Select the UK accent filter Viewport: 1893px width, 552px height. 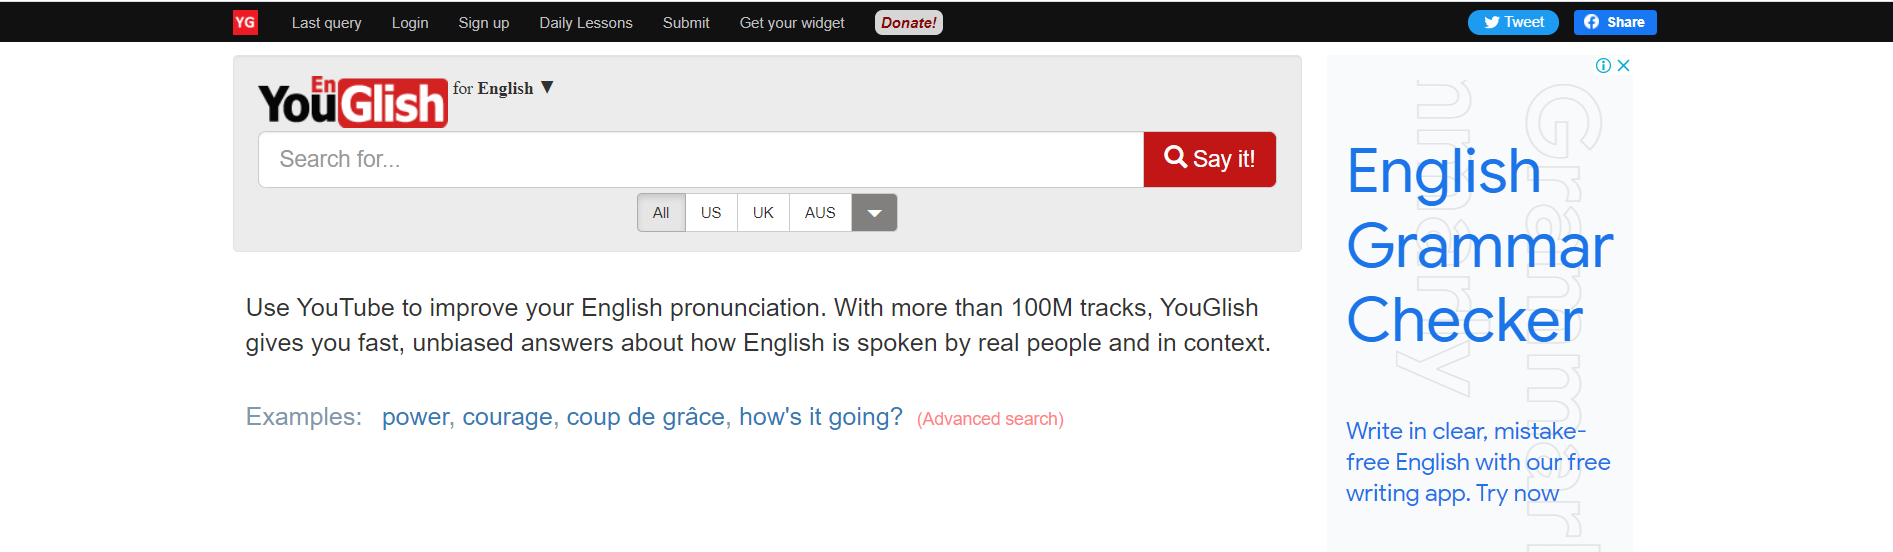tap(763, 212)
